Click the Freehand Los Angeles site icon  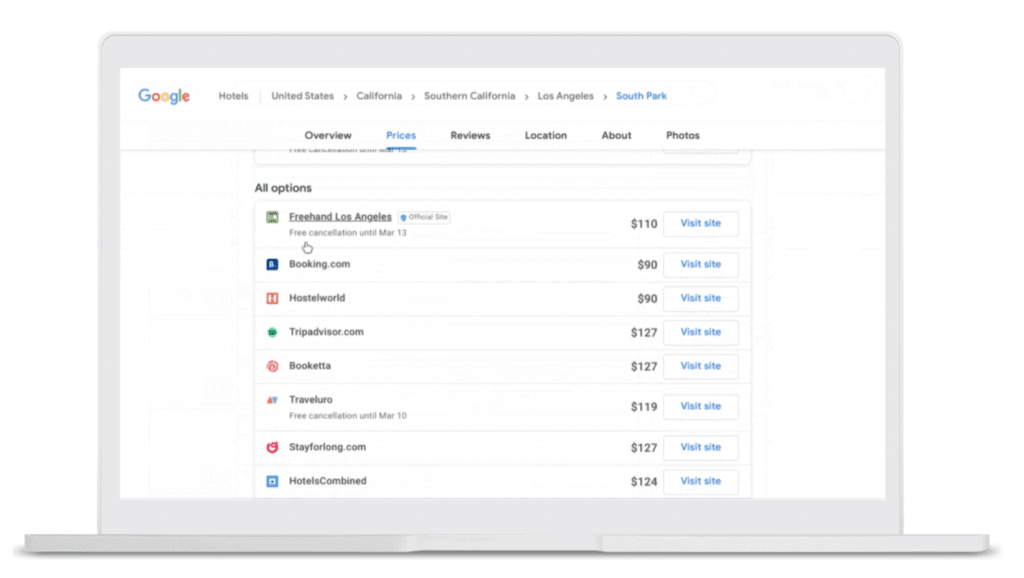point(272,217)
